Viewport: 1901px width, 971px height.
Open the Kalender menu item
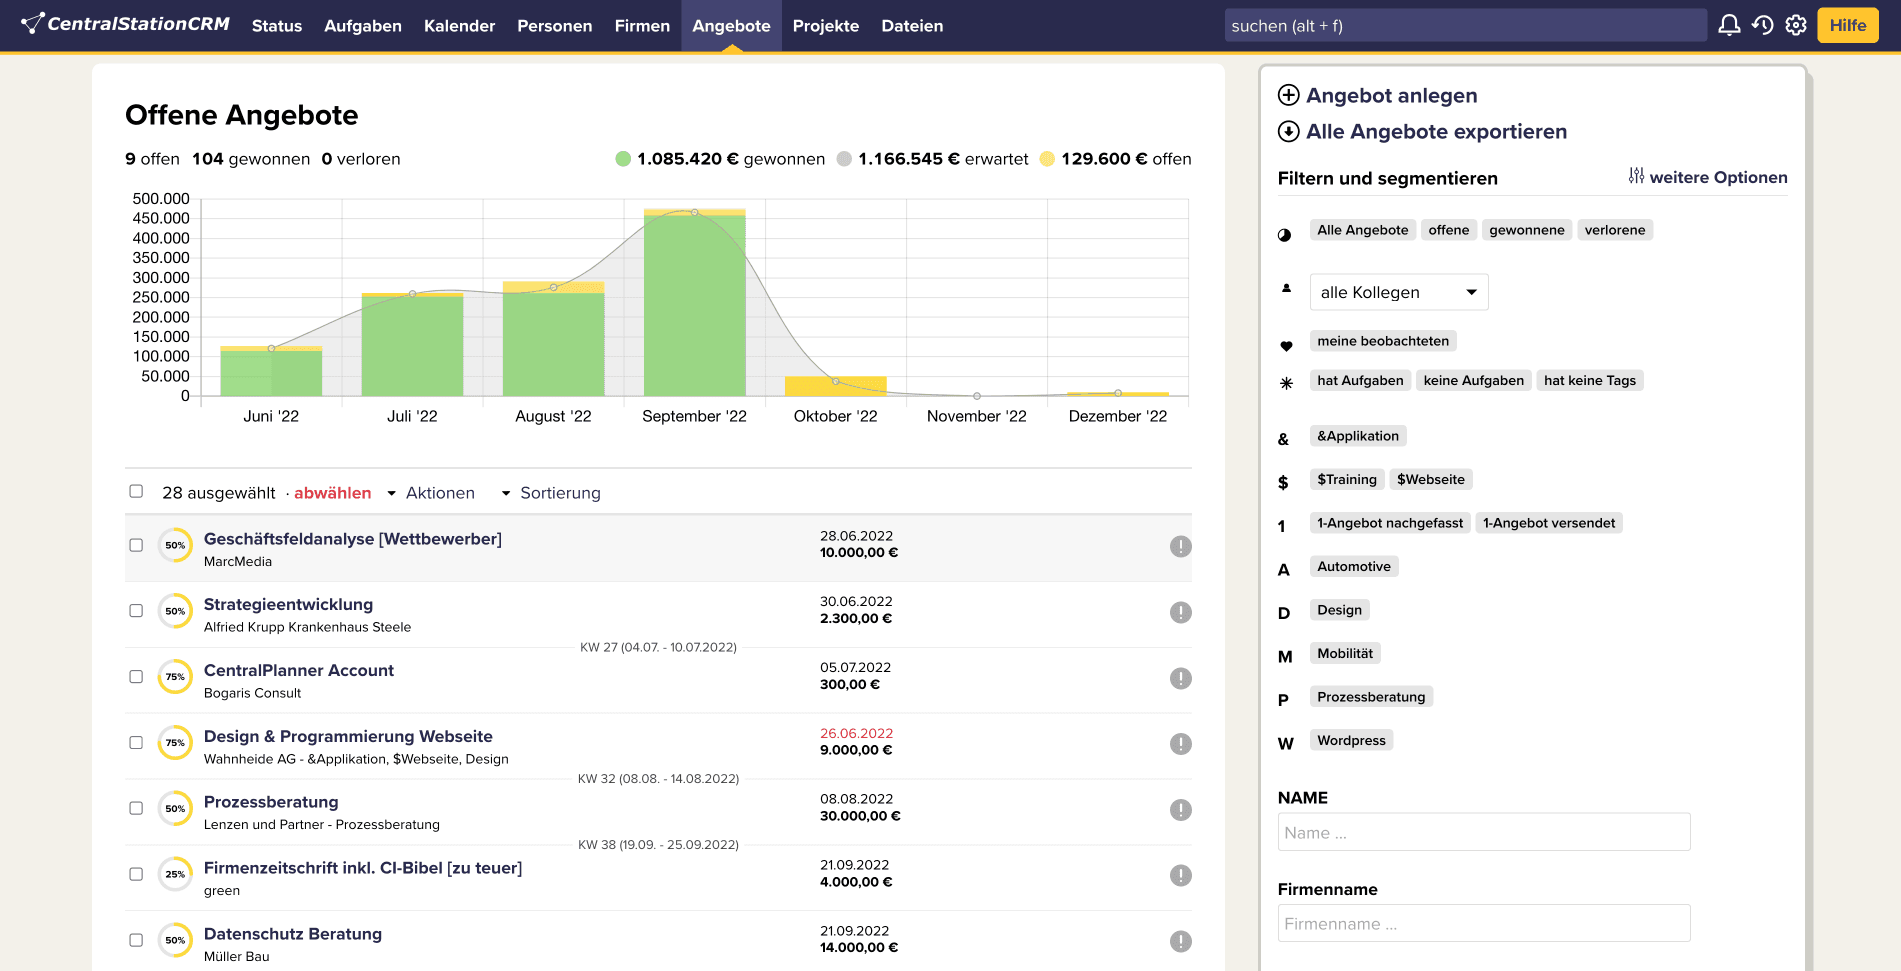tap(459, 26)
